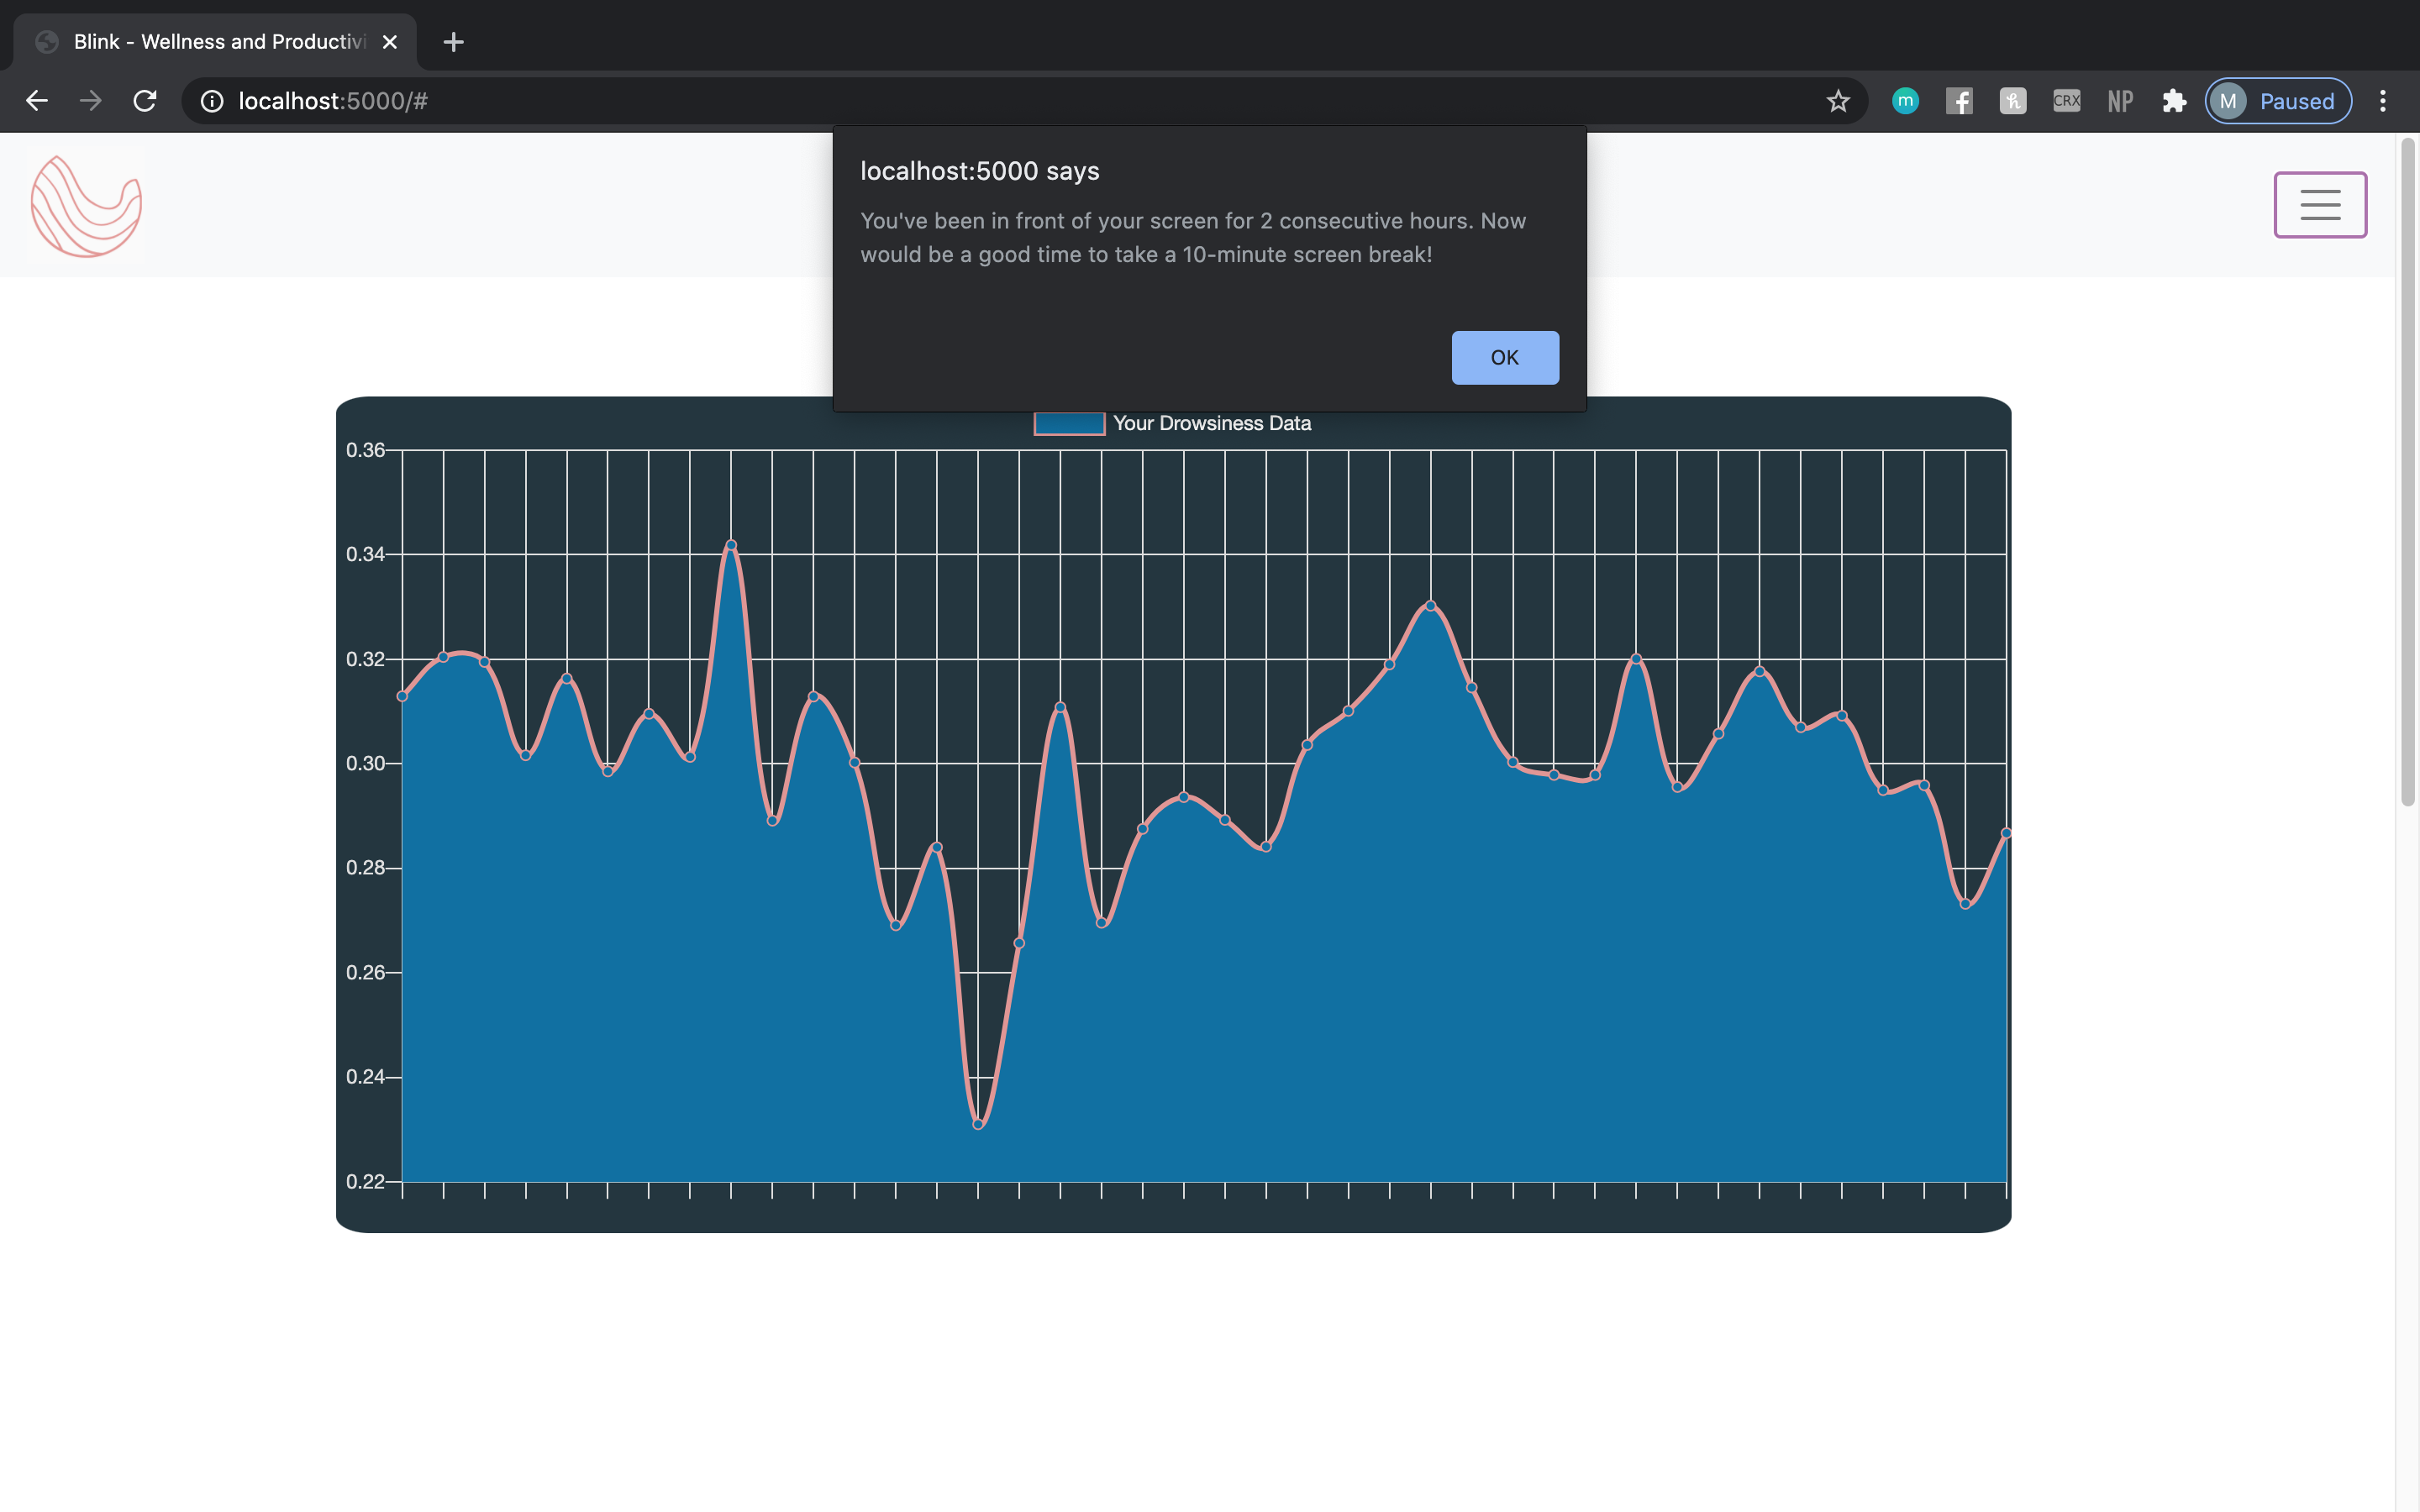The width and height of the screenshot is (2420, 1512).
Task: Go back using the browser back arrow
Action: pyautogui.click(x=37, y=101)
